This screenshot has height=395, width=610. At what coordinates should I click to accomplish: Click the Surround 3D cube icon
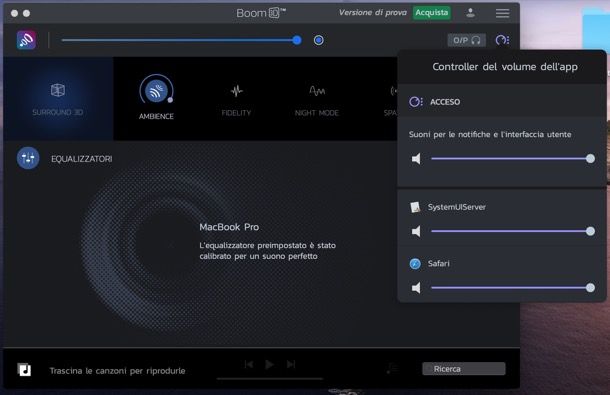[58, 90]
